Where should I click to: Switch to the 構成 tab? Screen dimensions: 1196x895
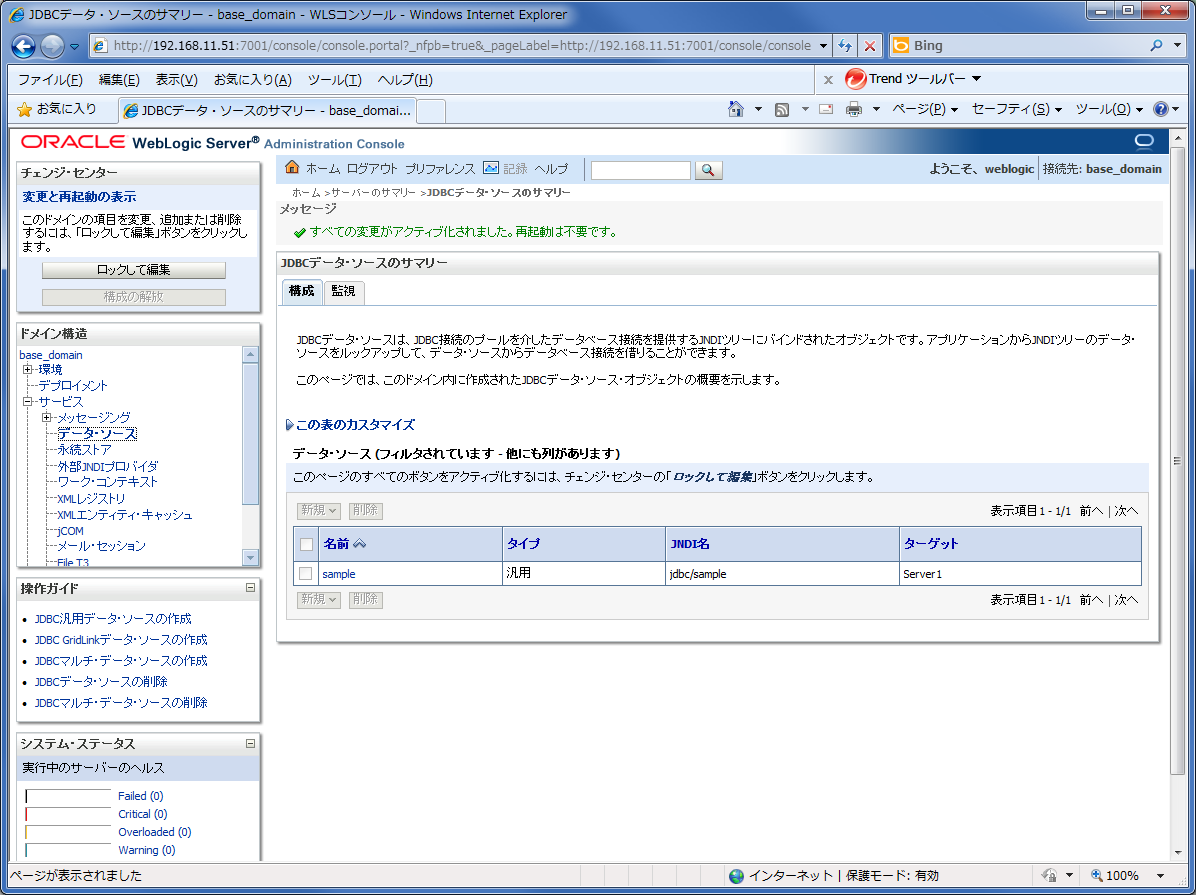(301, 291)
